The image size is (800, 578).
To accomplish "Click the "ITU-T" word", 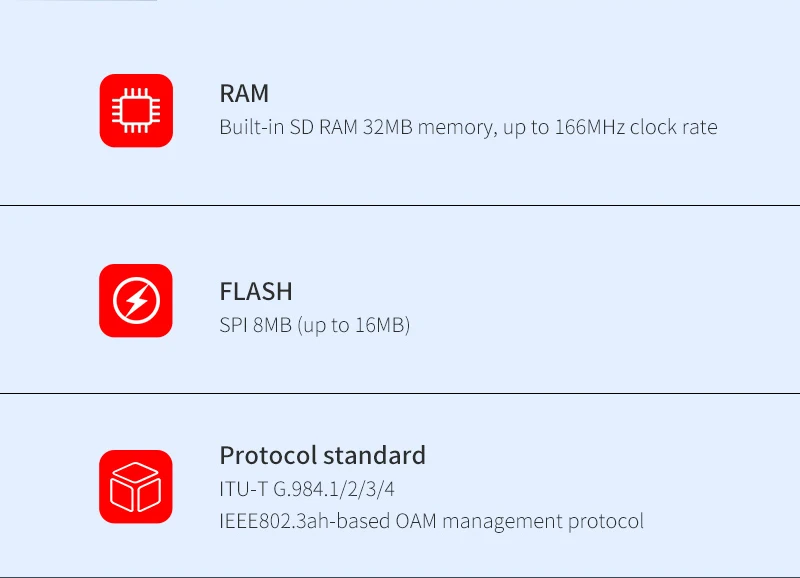I will [241, 490].
